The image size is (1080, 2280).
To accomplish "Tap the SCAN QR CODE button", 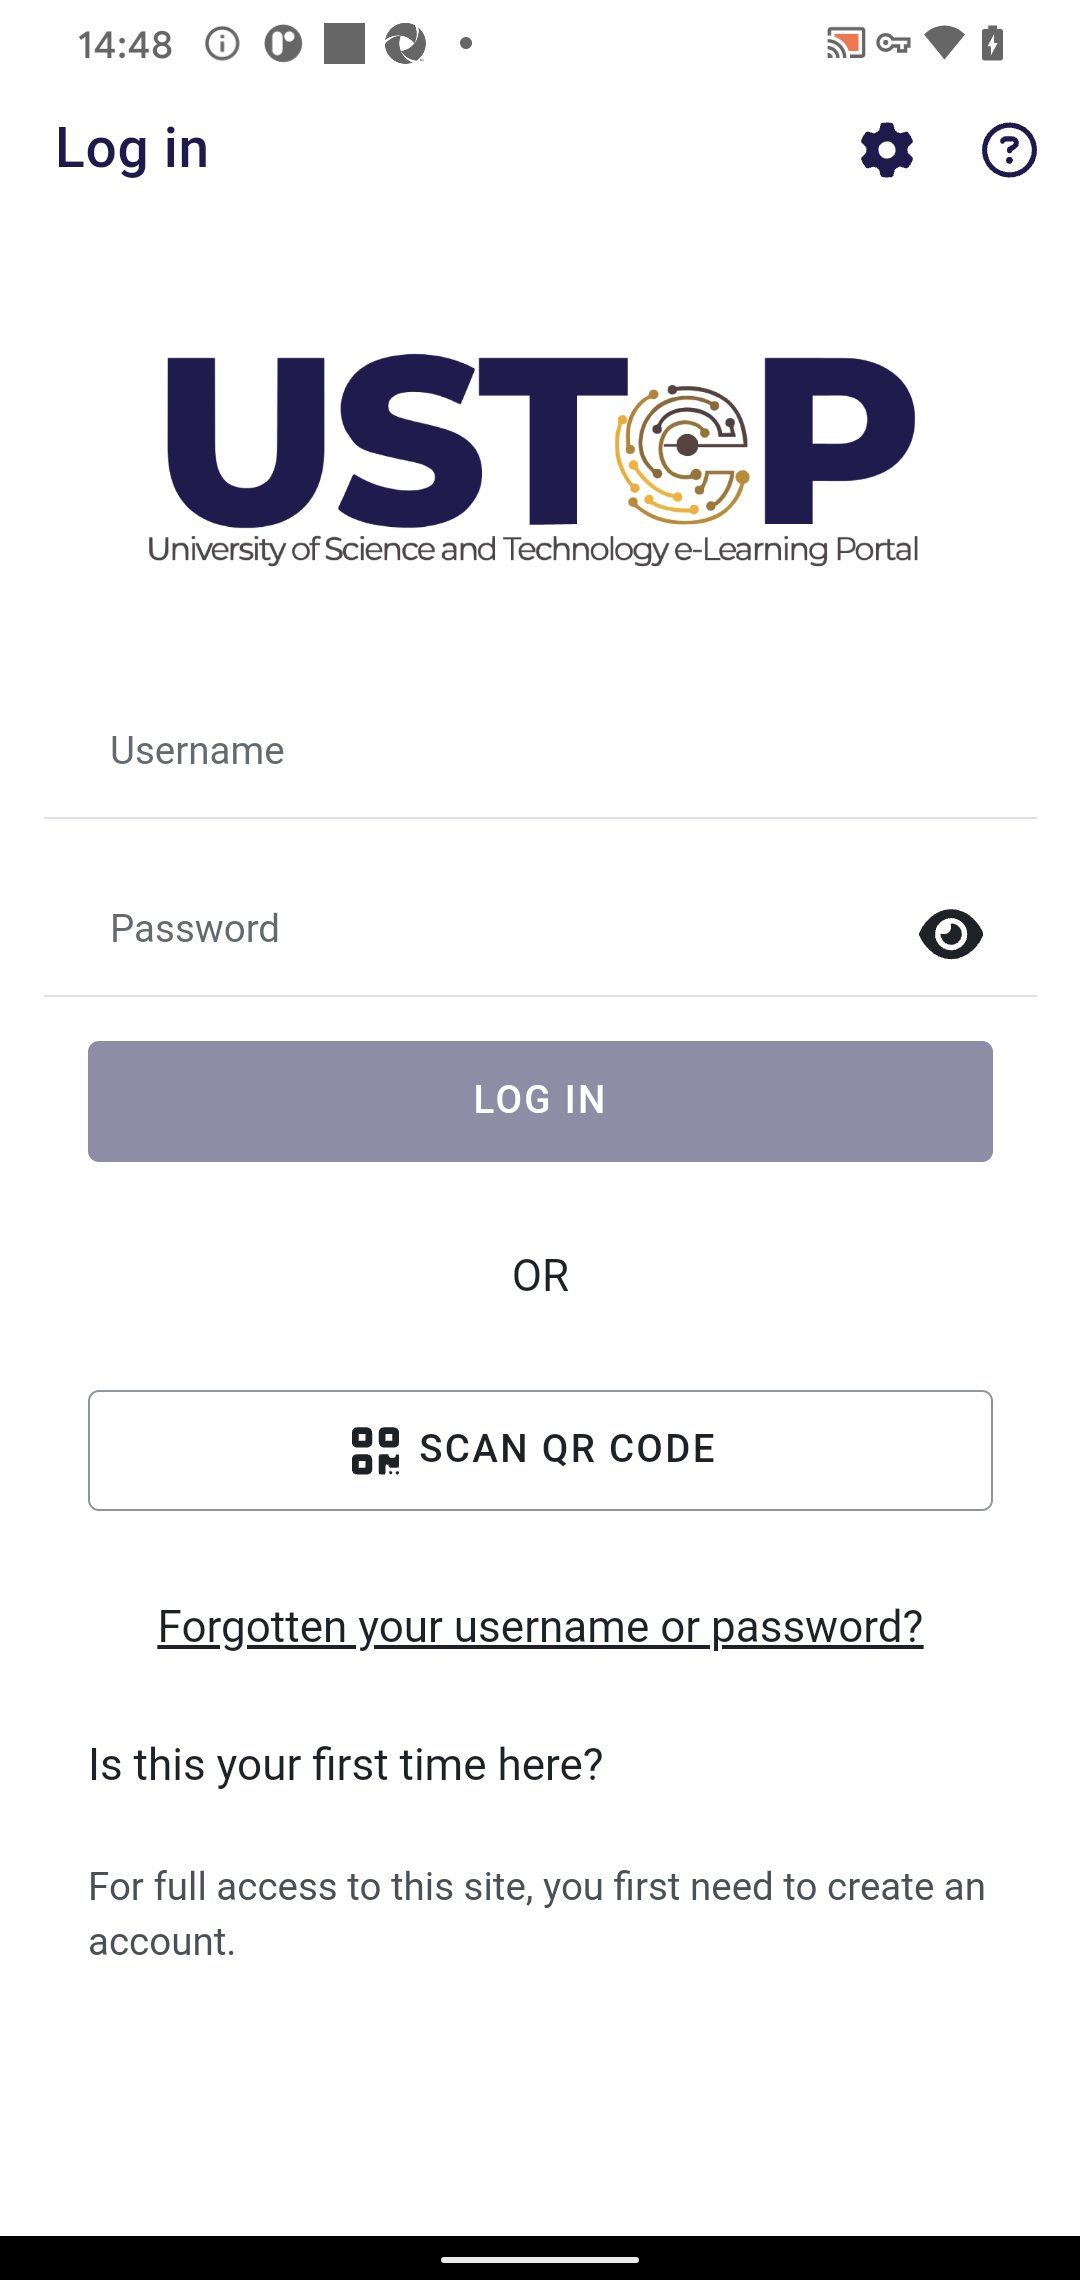I will point(540,1449).
